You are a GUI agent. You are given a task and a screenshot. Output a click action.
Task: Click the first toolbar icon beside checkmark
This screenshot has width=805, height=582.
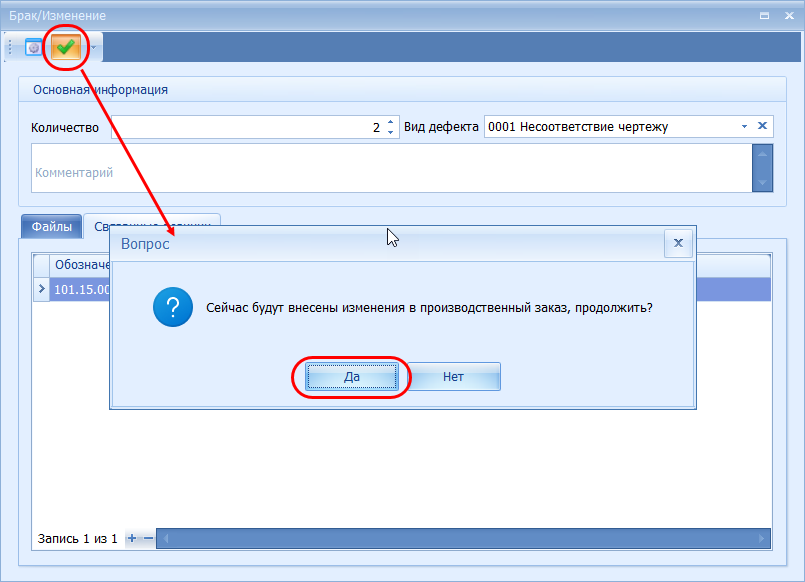[x=34, y=47]
